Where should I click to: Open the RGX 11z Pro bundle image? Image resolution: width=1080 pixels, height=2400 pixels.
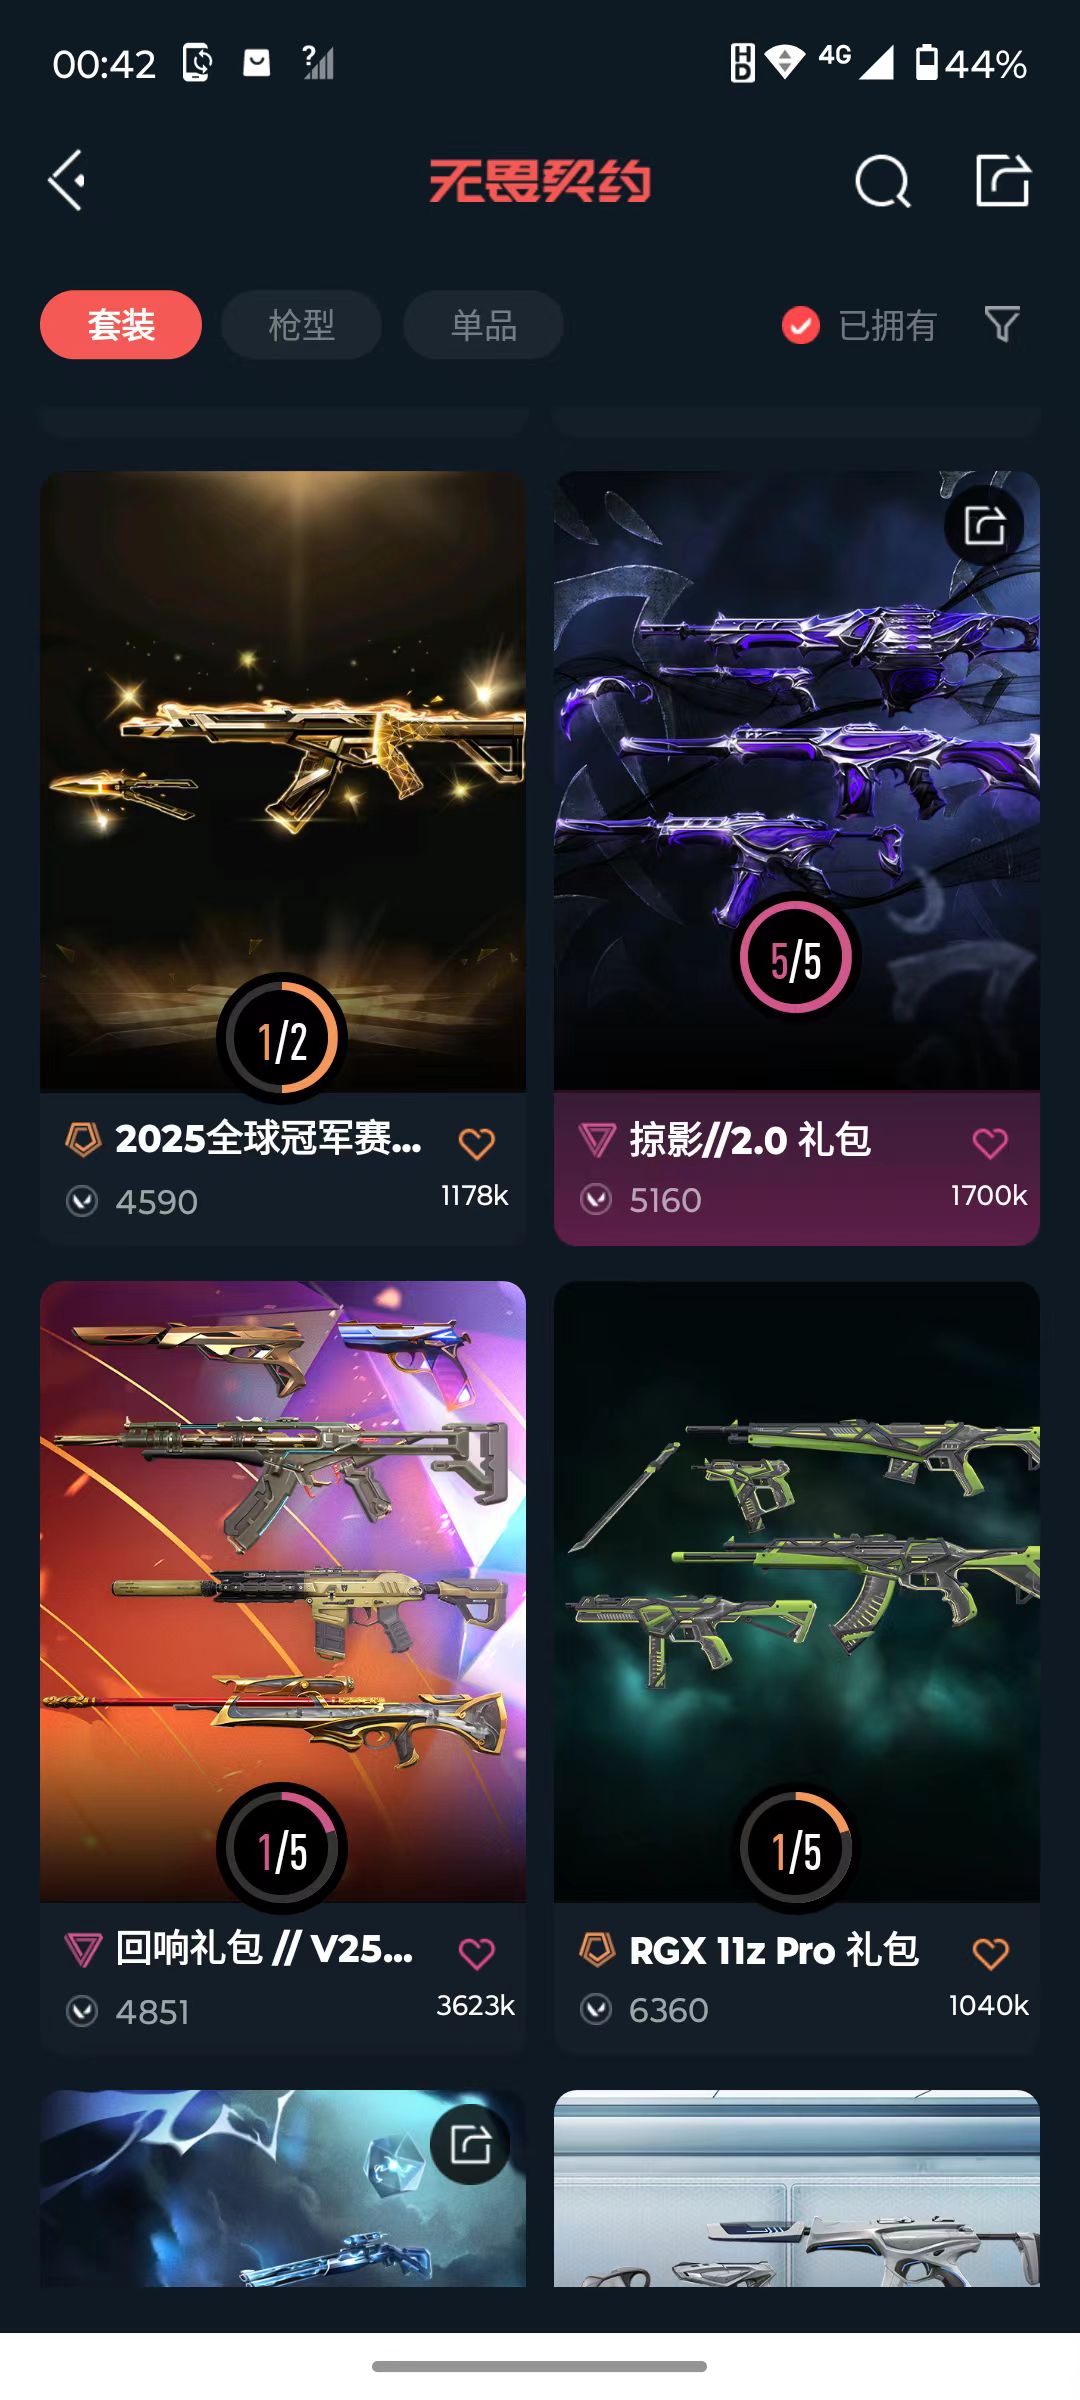(797, 1591)
